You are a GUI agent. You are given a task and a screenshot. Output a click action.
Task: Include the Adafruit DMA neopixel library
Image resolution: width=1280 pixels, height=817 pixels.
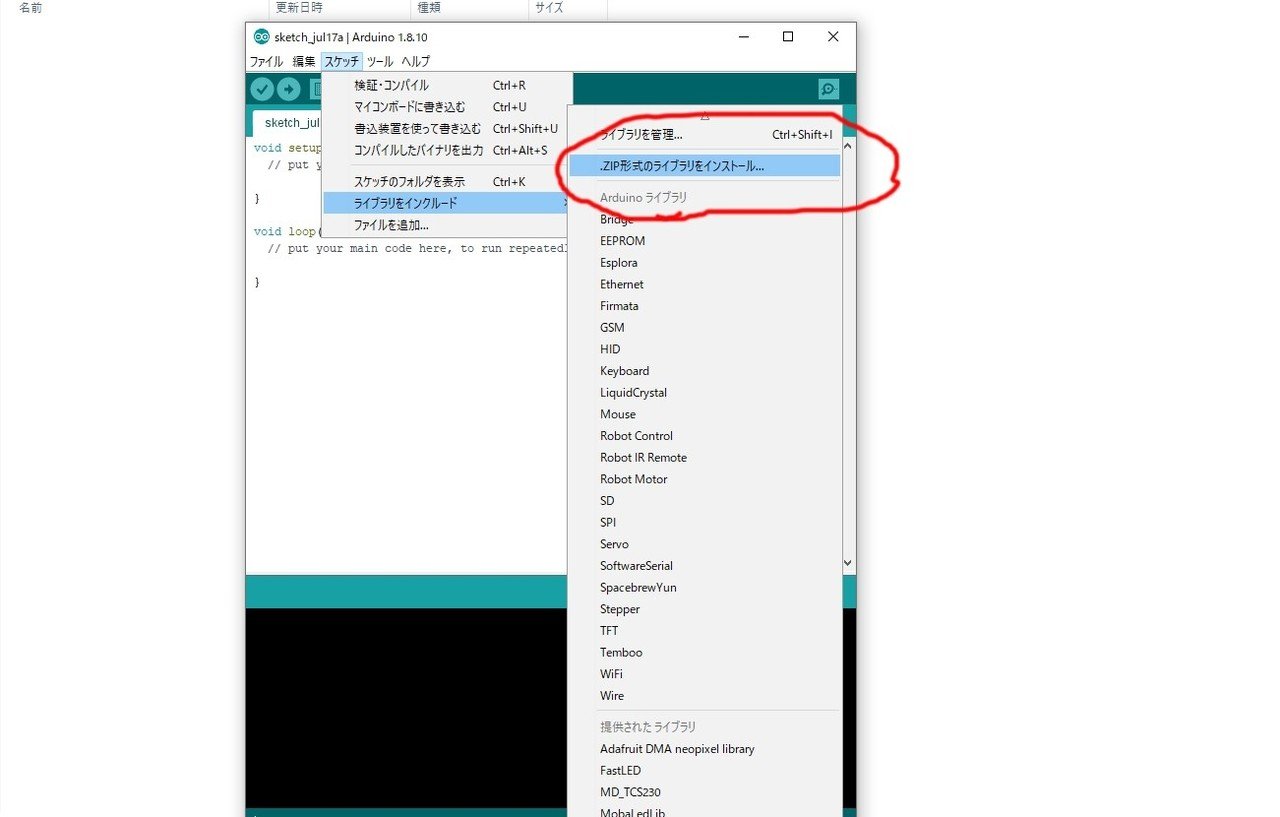tap(705, 749)
